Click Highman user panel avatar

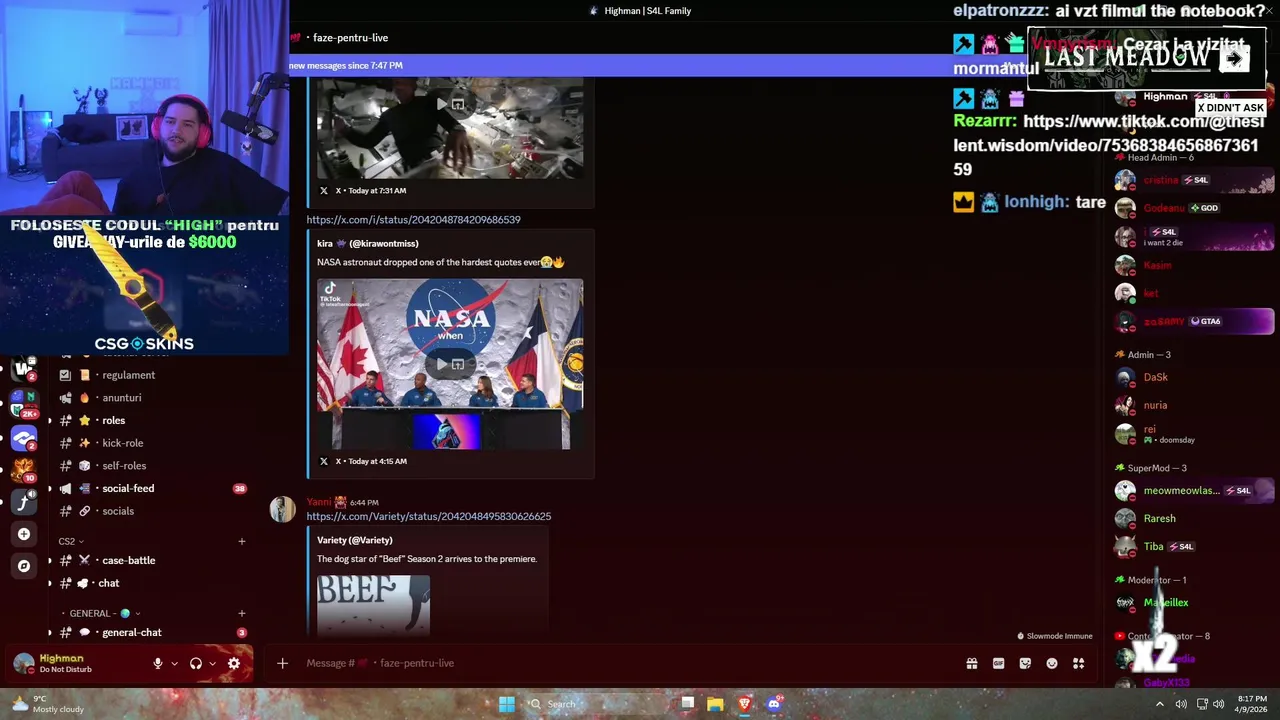pyautogui.click(x=24, y=663)
